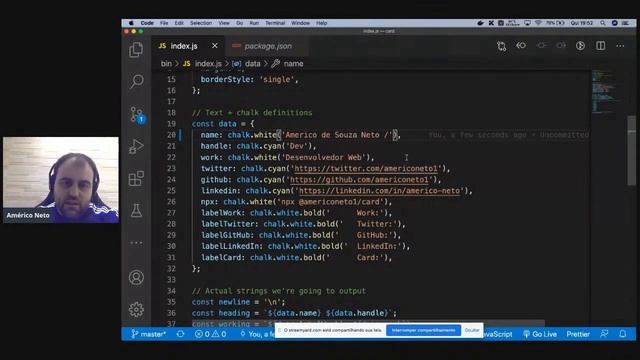The width and height of the screenshot is (640, 360).
Task: Open notifications bell in status bar
Action: pos(622,334)
